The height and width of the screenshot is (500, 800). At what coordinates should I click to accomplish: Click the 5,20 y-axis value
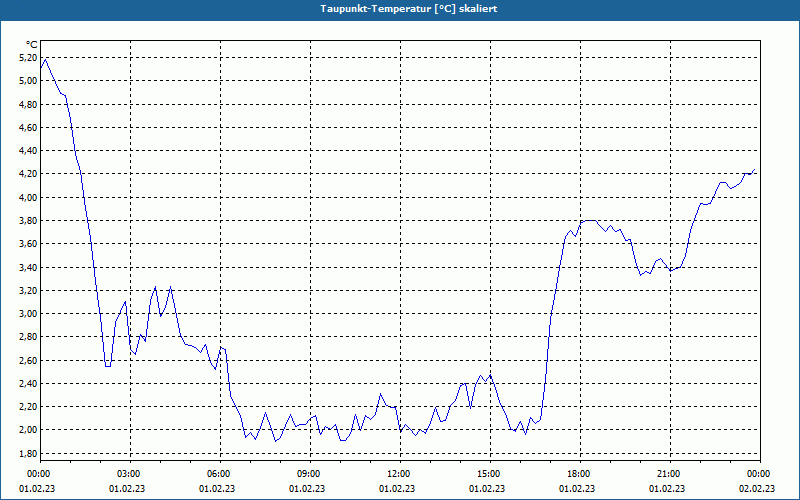click(28, 58)
